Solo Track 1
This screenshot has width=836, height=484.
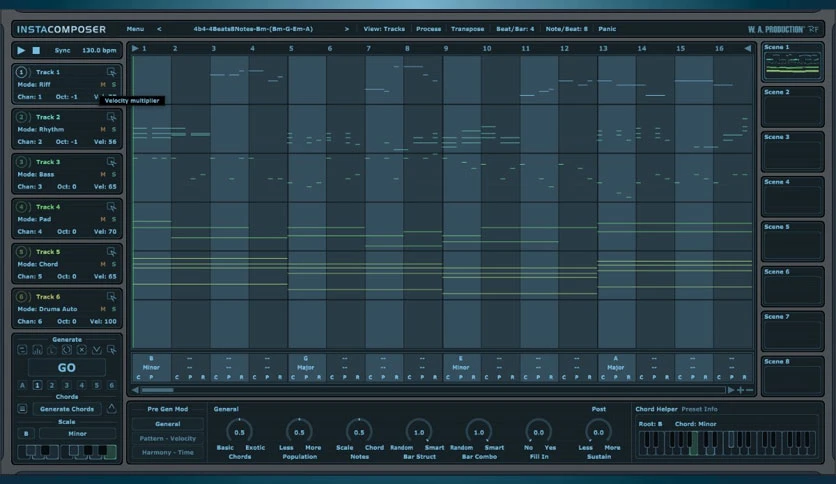(114, 85)
